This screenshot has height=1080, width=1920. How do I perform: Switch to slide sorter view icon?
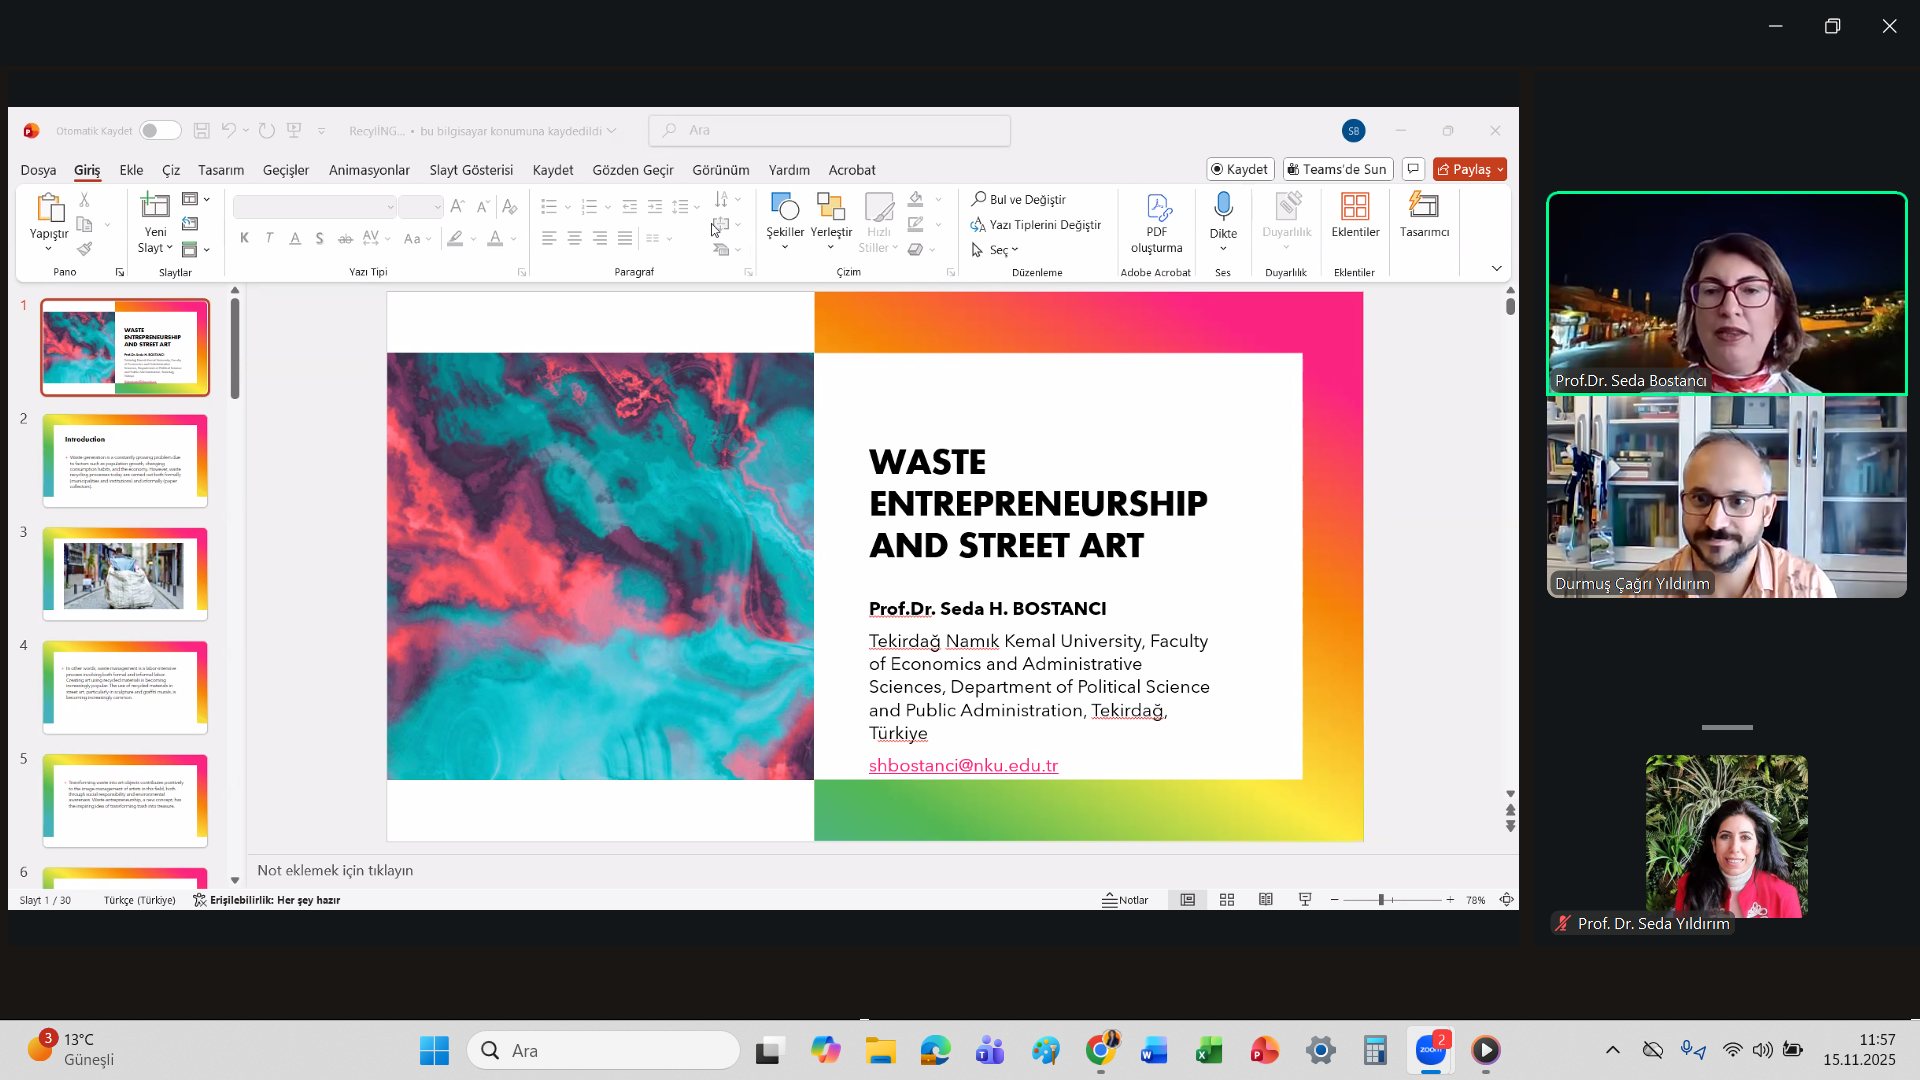1227,900
